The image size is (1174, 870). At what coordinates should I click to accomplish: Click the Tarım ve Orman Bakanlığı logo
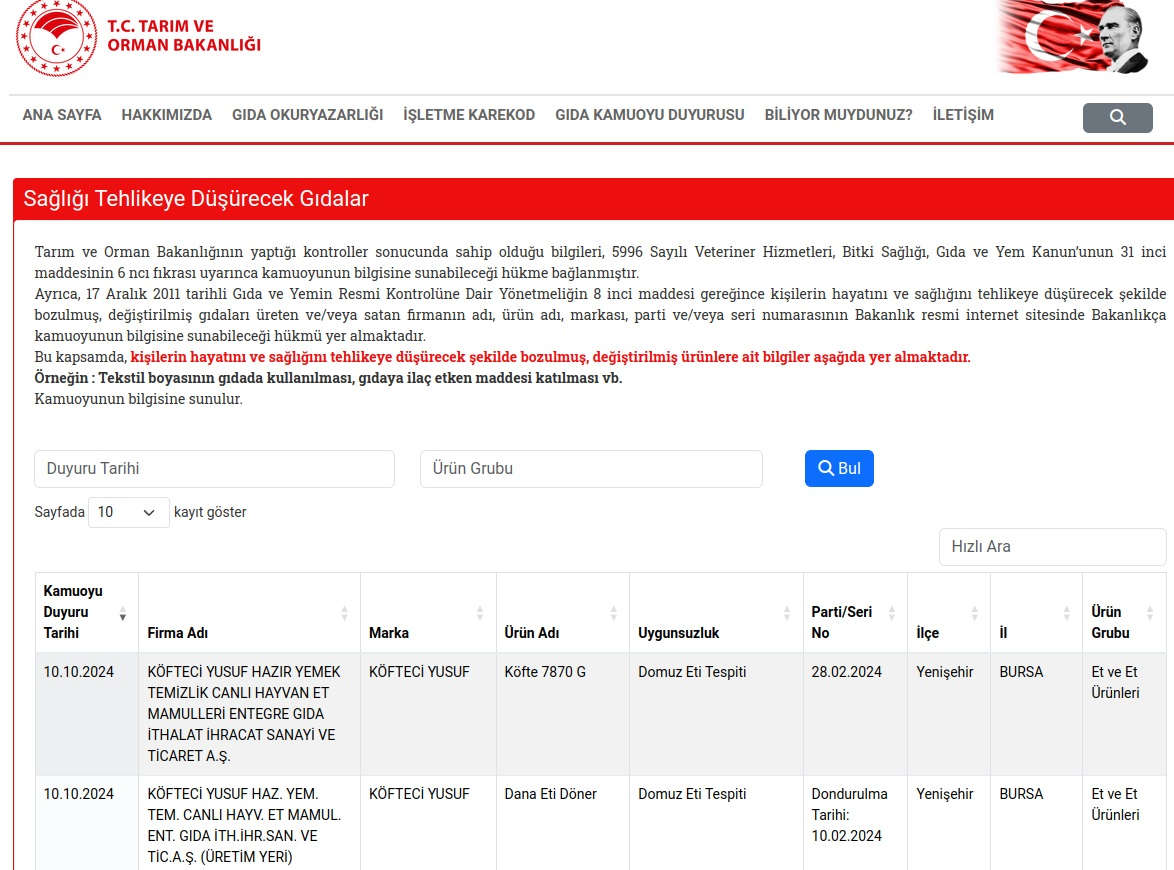tap(140, 38)
